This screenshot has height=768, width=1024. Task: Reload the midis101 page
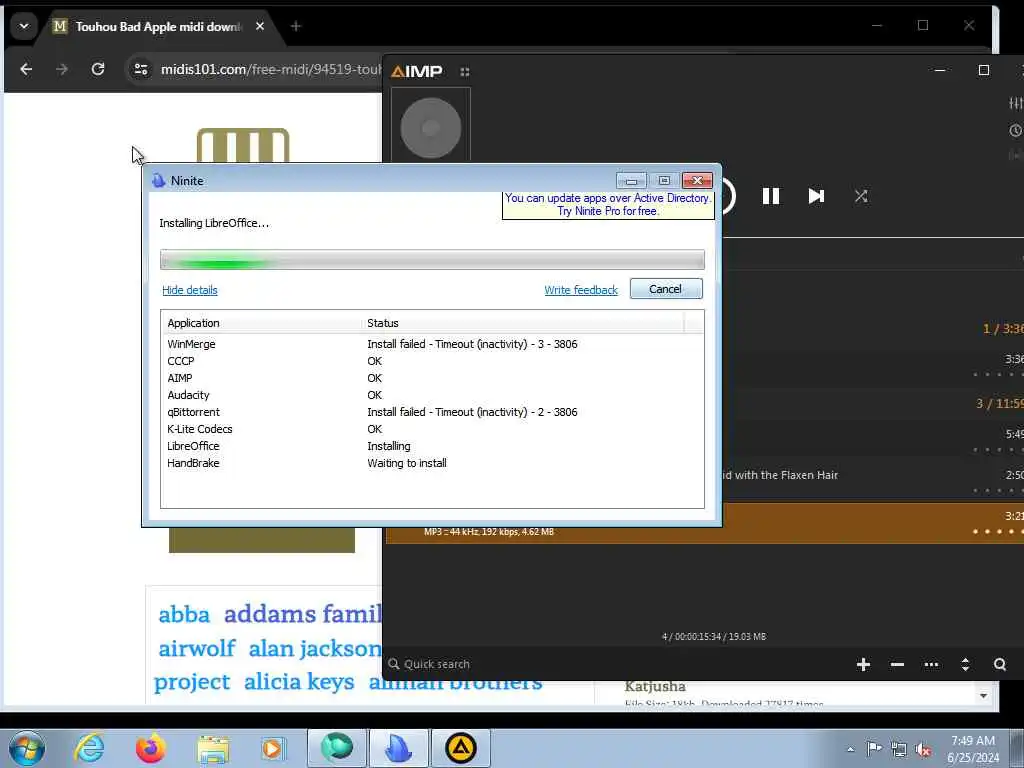(98, 69)
